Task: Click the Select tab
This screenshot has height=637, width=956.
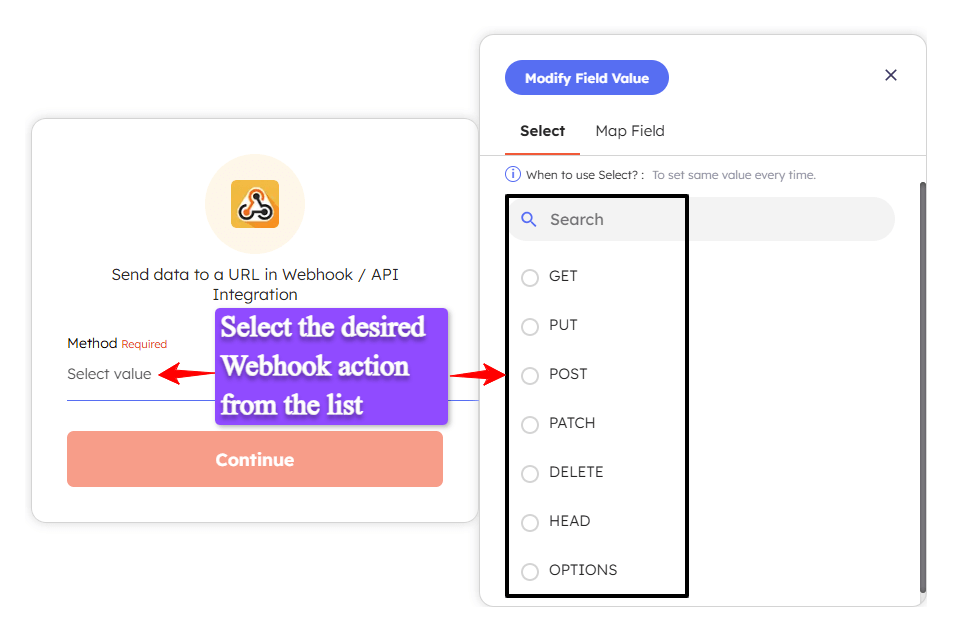Action: 542,131
